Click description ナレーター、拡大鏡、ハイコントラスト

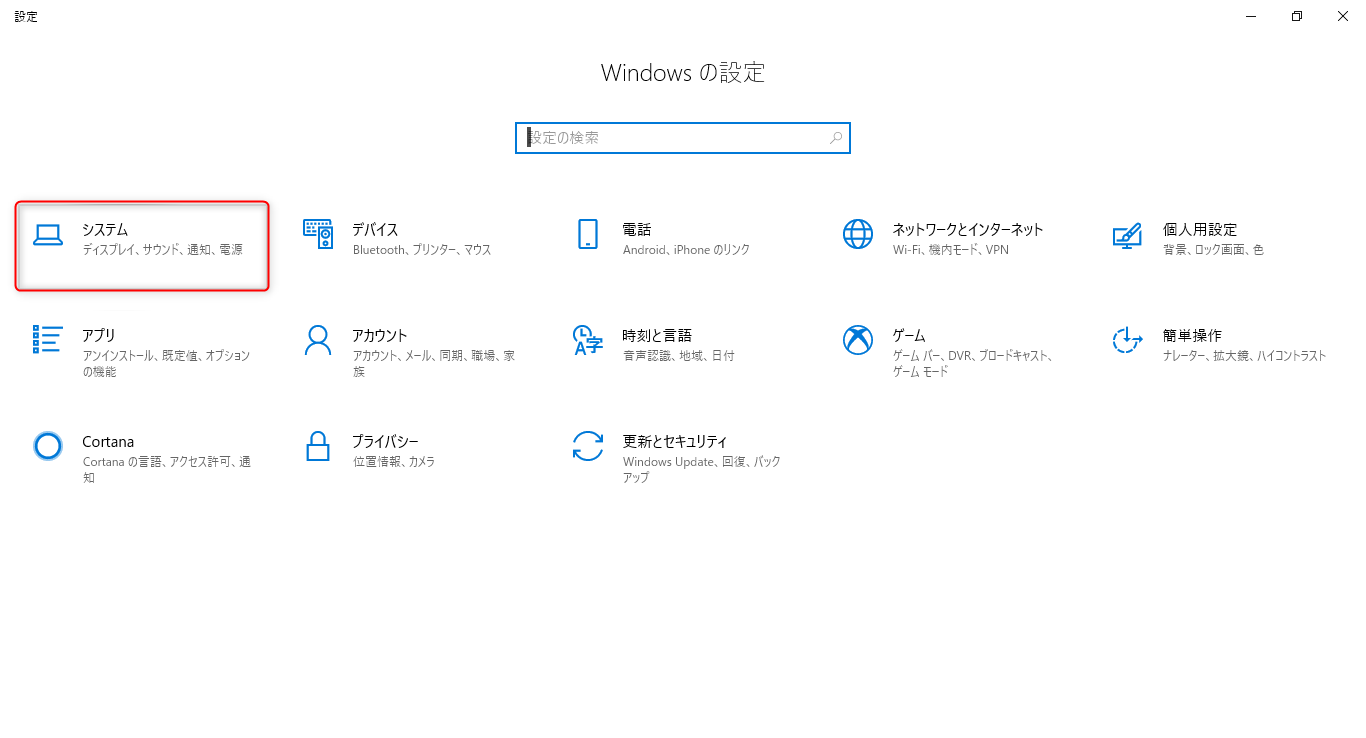(x=1245, y=356)
